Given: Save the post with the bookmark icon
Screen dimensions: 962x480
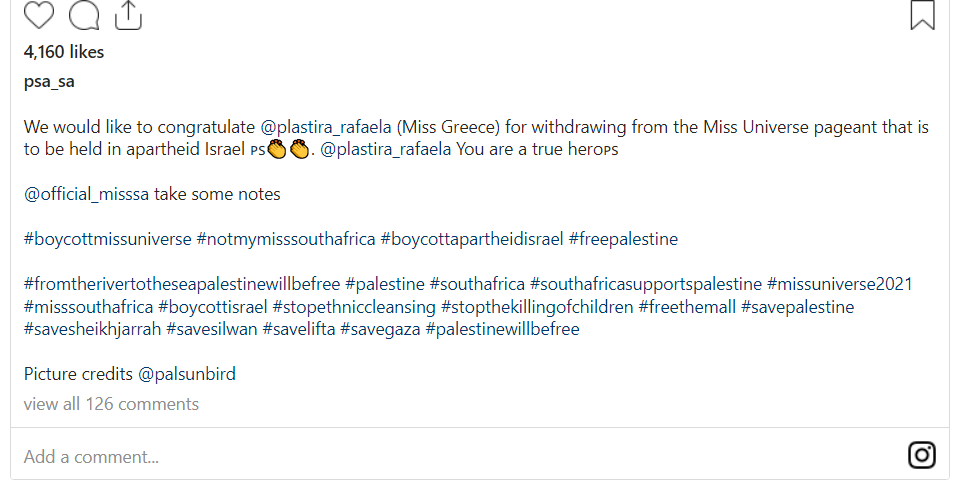Looking at the screenshot, I should point(922,14).
